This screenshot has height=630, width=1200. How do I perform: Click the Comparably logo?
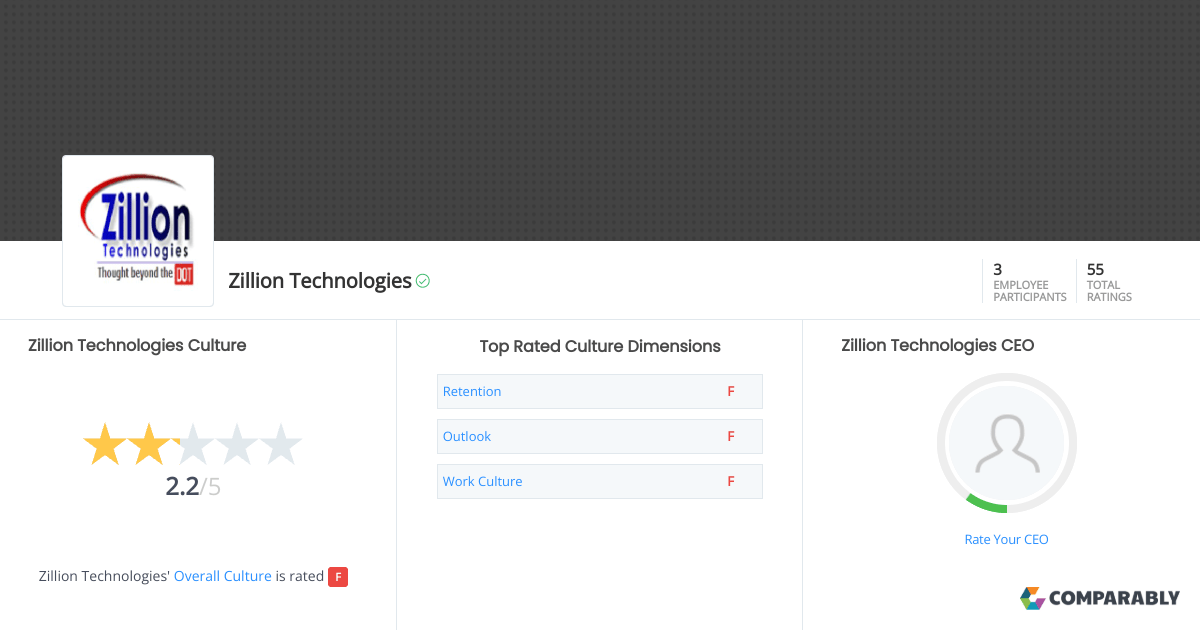[x=1100, y=598]
